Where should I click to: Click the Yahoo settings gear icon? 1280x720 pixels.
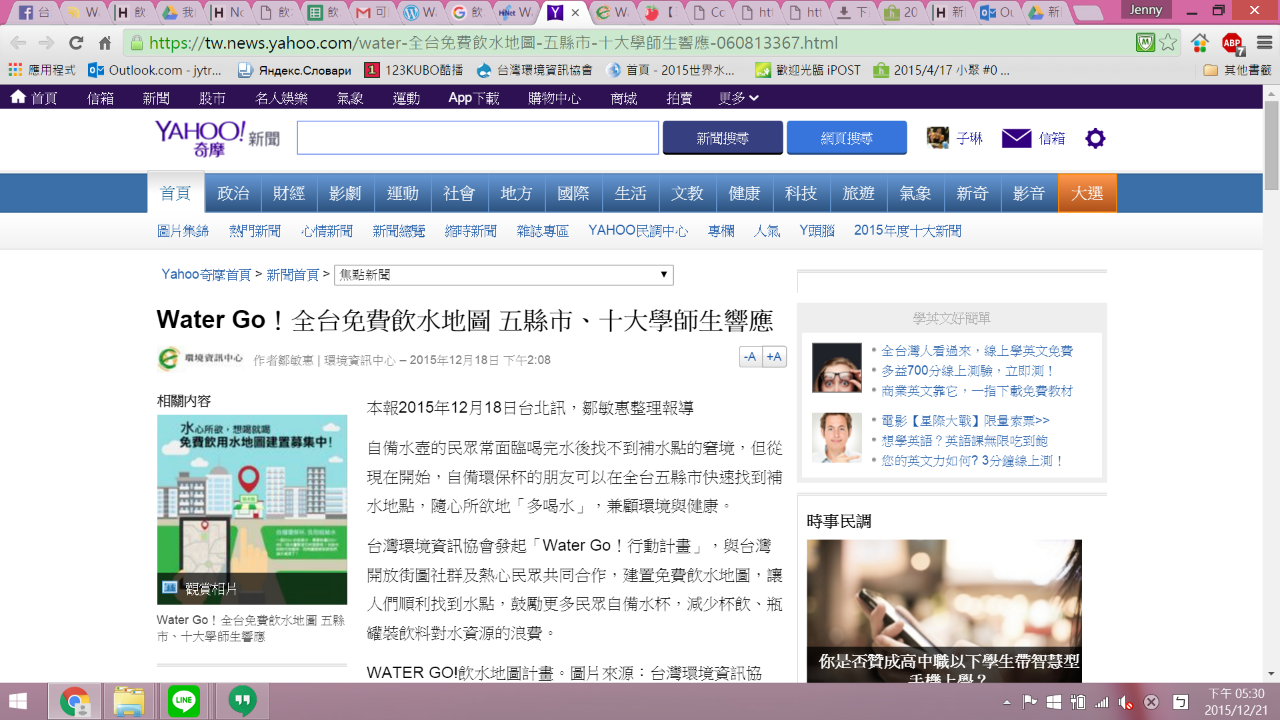[1095, 139]
